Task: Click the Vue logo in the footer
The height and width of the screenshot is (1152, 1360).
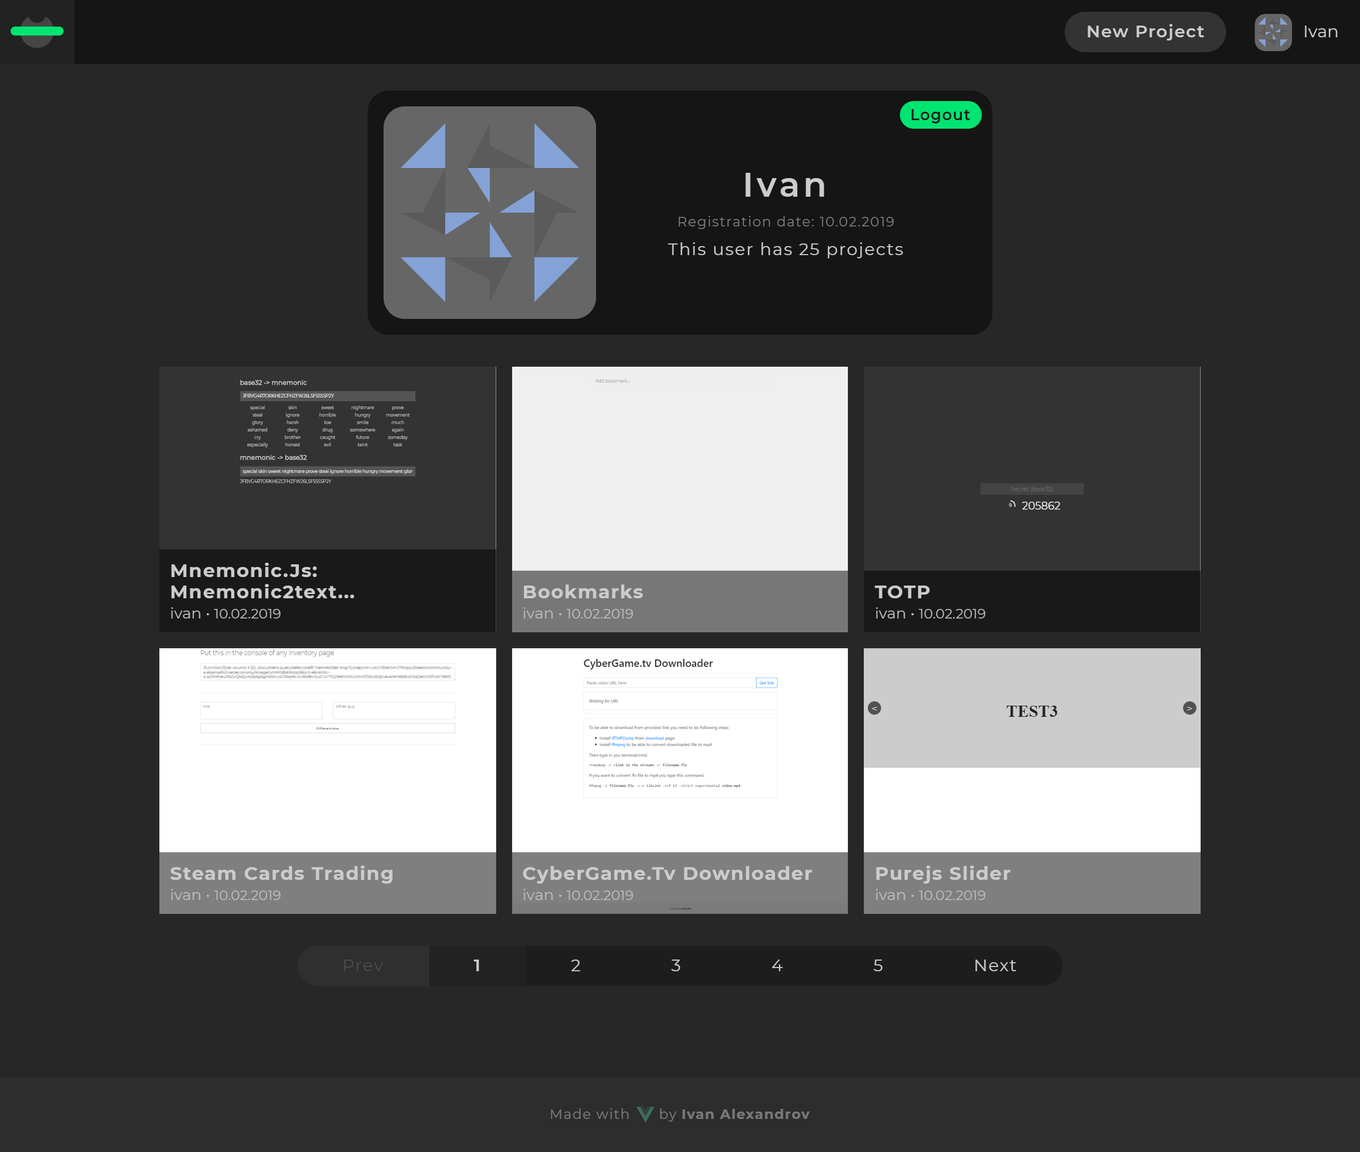Action: 645,1114
